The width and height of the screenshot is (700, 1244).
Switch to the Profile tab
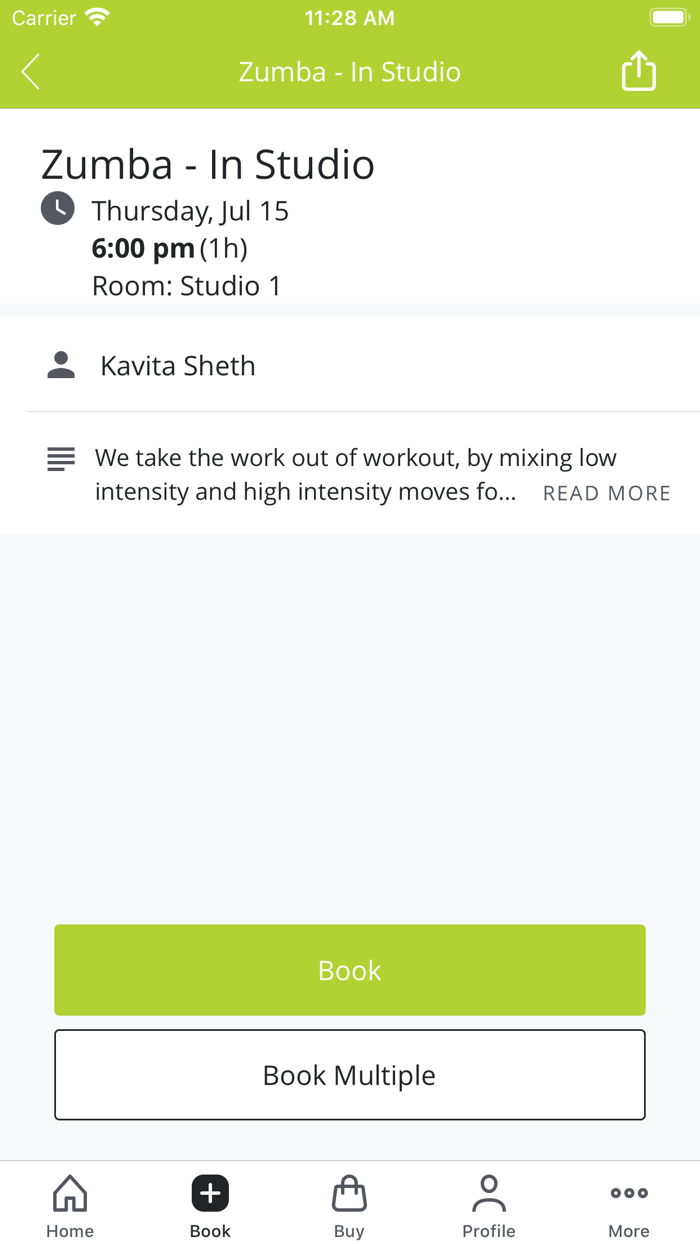(489, 1205)
